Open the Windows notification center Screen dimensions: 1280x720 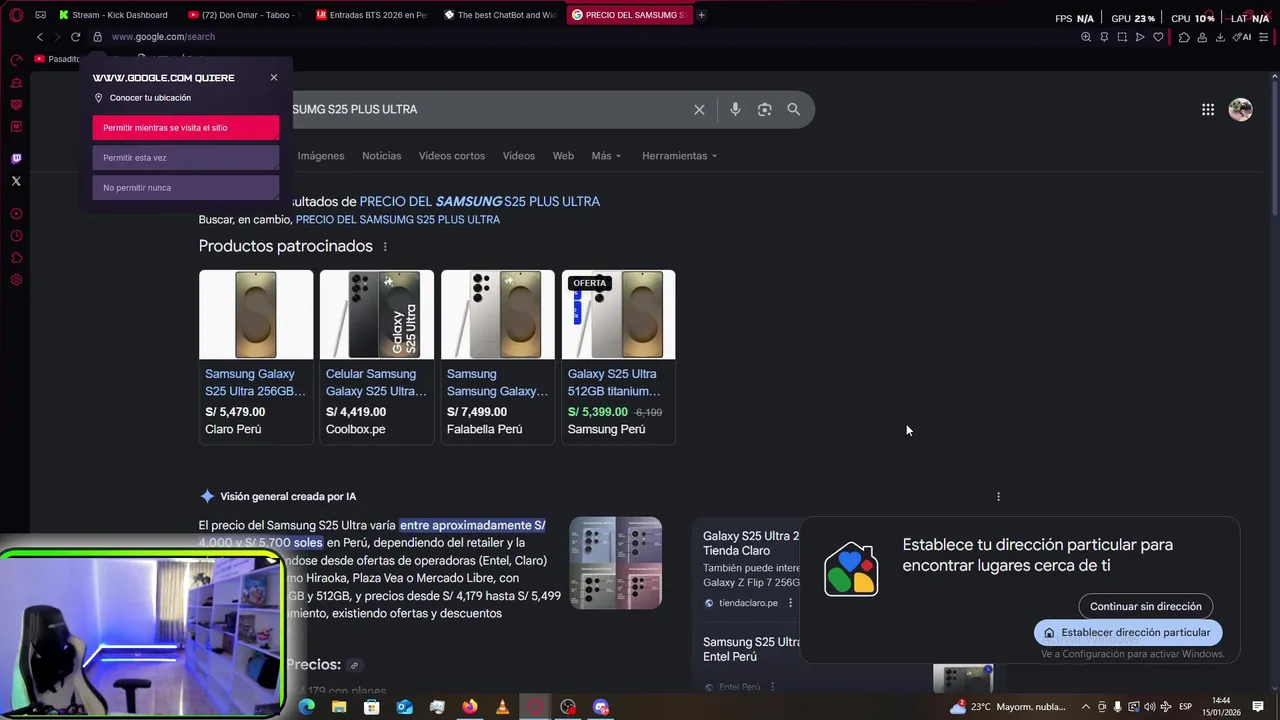[x=1258, y=707]
